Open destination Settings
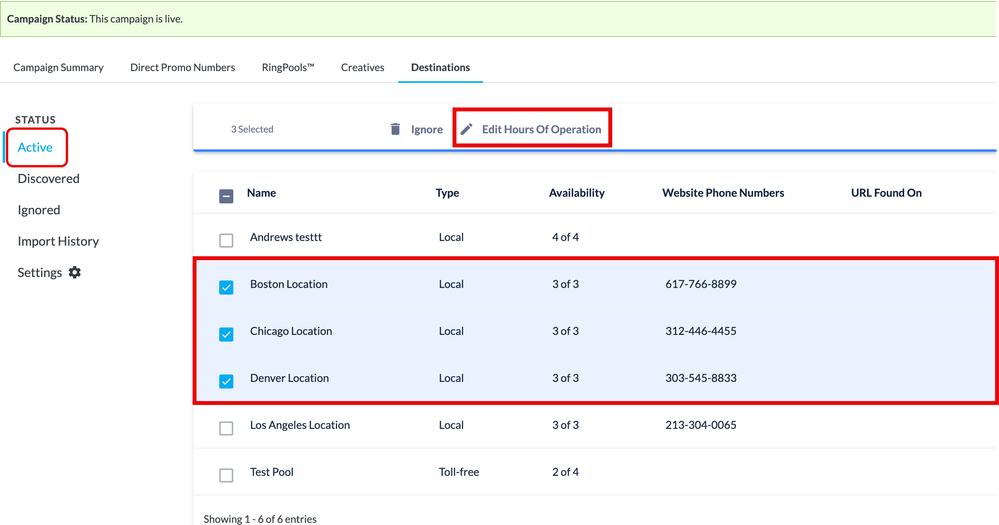This screenshot has width=999, height=525. pos(40,273)
